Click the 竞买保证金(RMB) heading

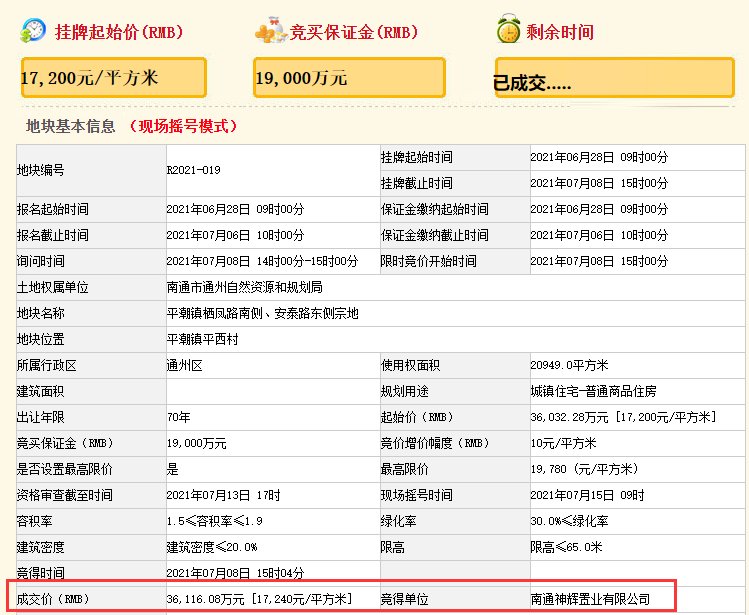pyautogui.click(x=353, y=32)
